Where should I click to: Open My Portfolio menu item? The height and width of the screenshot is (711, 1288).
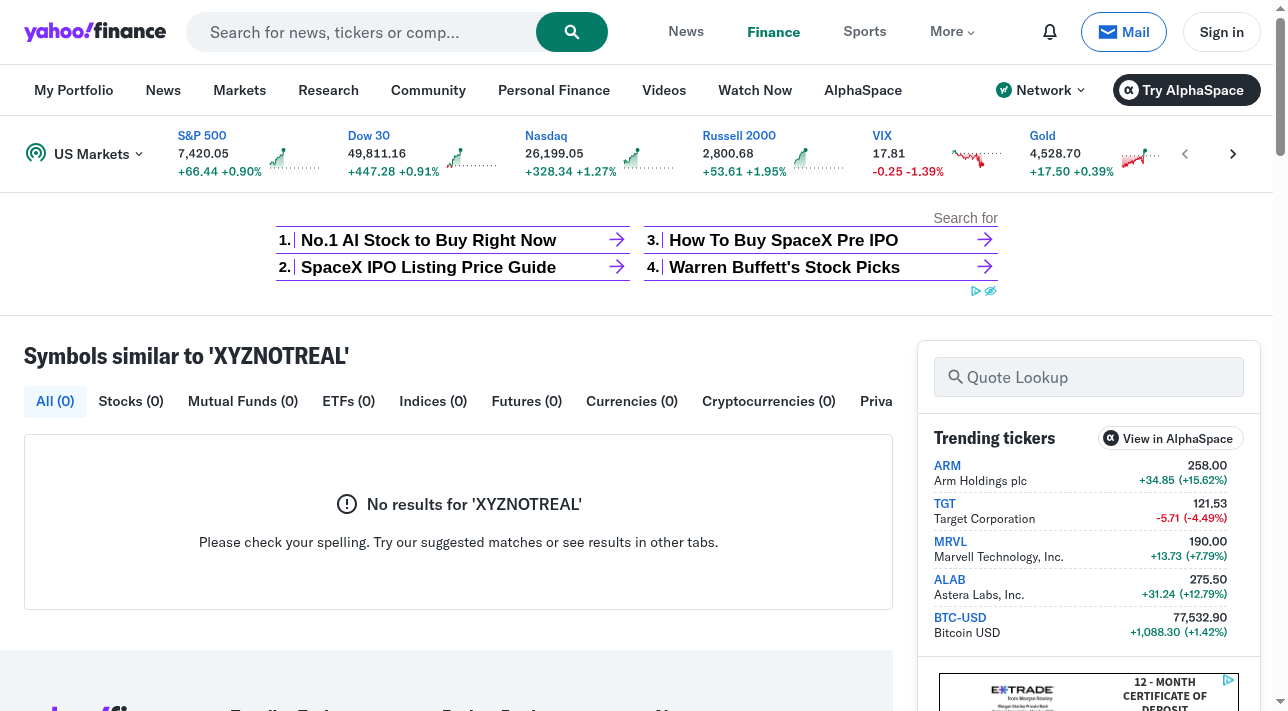click(x=74, y=90)
